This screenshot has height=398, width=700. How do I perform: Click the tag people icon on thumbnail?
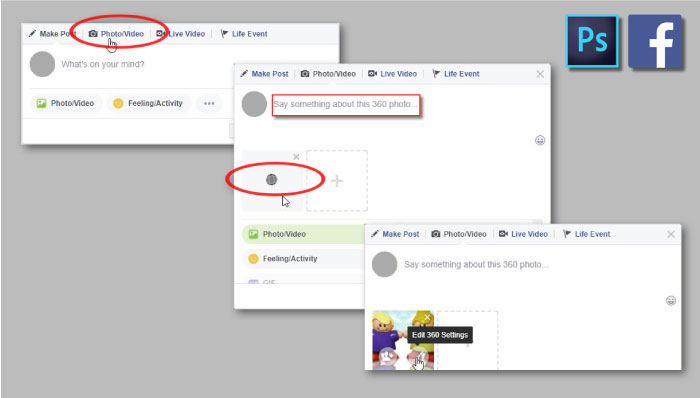(x=387, y=357)
